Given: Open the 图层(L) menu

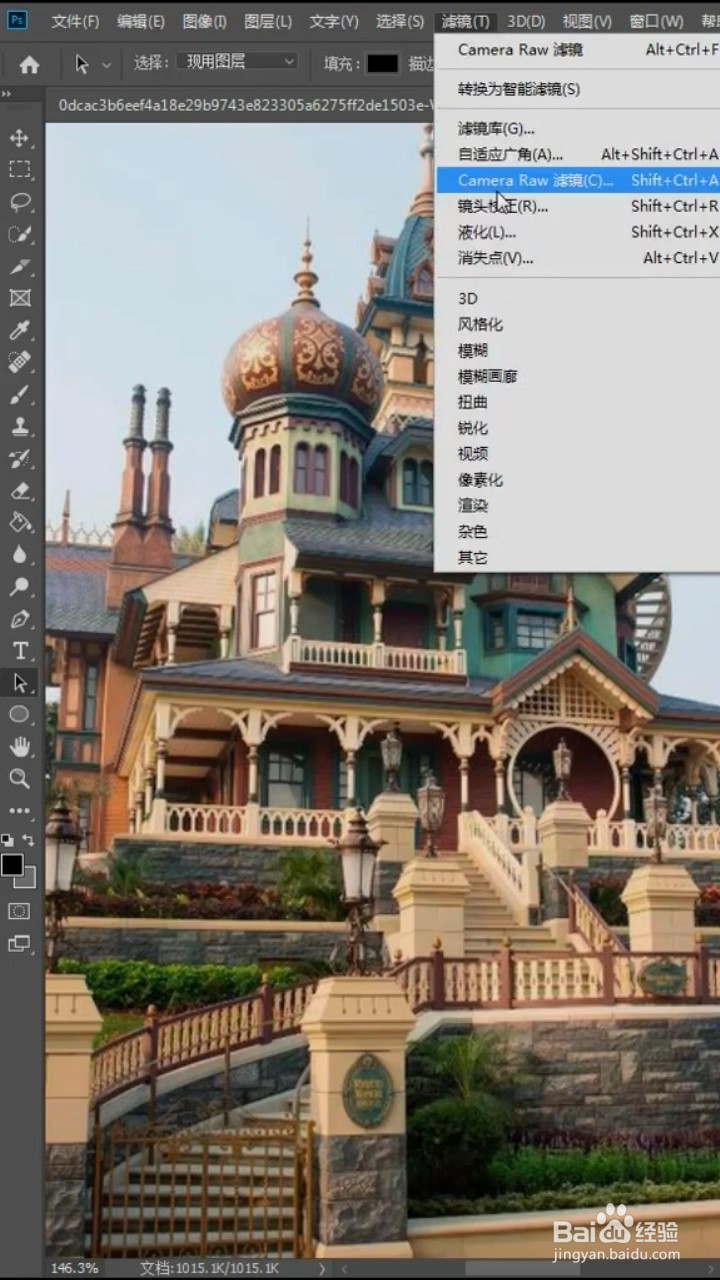Looking at the screenshot, I should 268,21.
